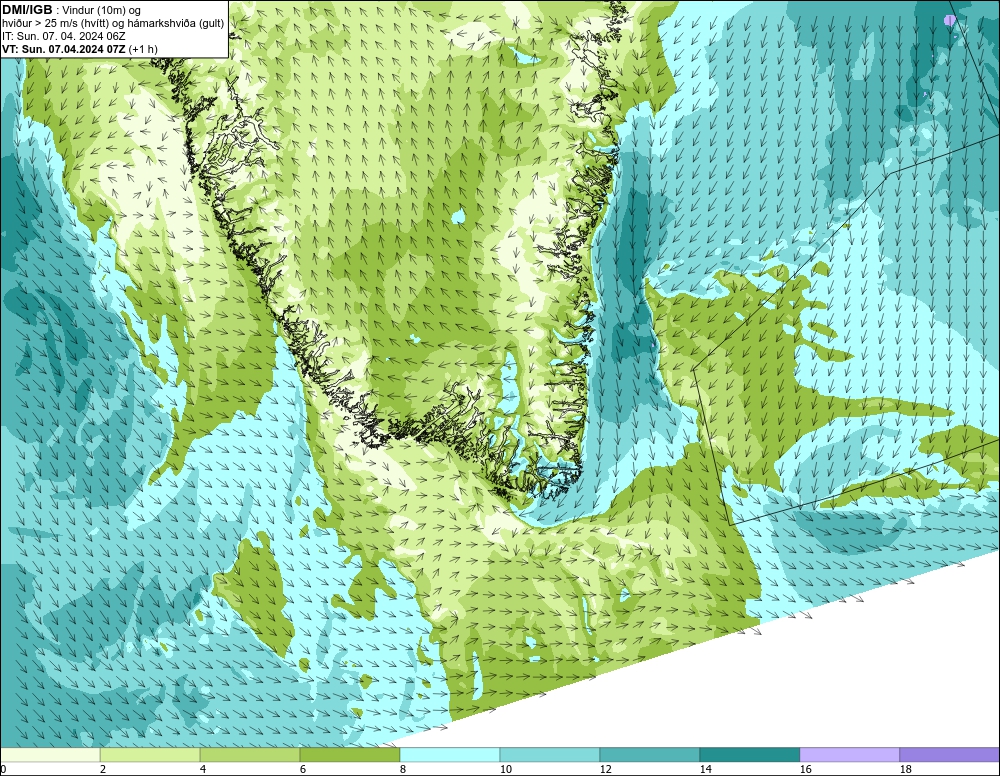This screenshot has height=776, width=1000.
Task: Select the 2–4 m/s light green legend swatch
Action: [150, 755]
